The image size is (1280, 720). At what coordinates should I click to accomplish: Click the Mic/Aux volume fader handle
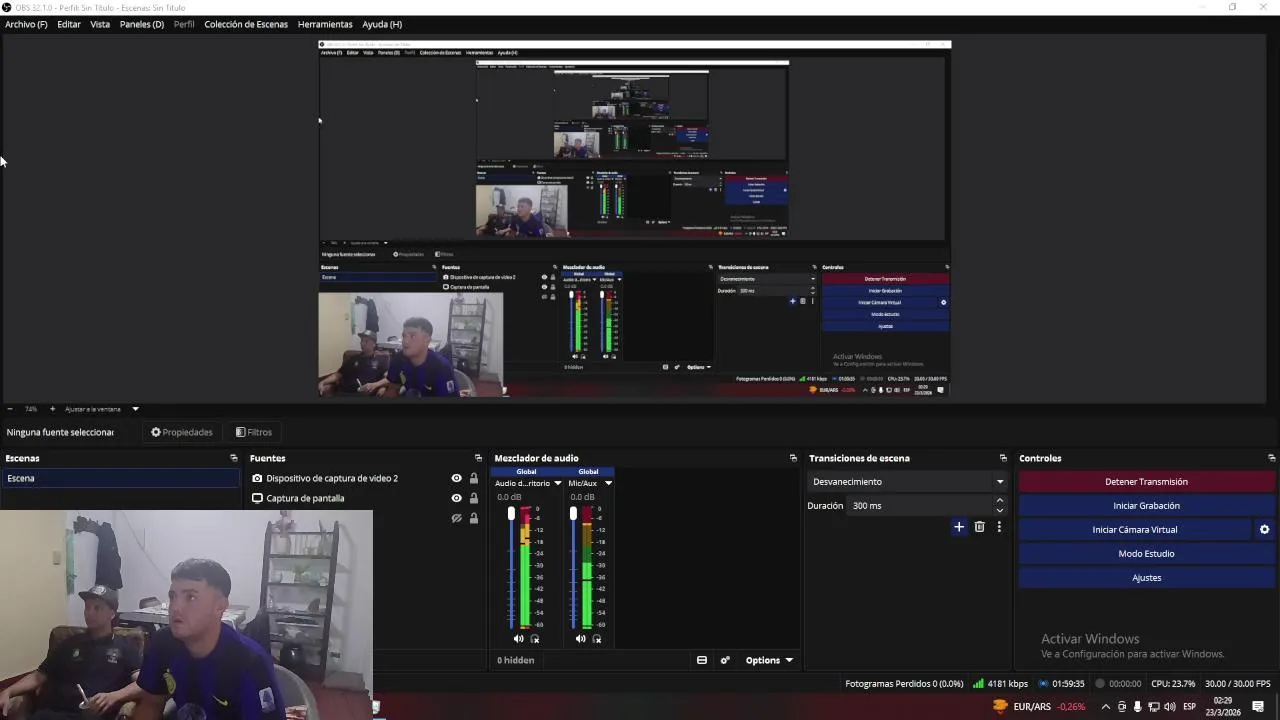(x=573, y=513)
